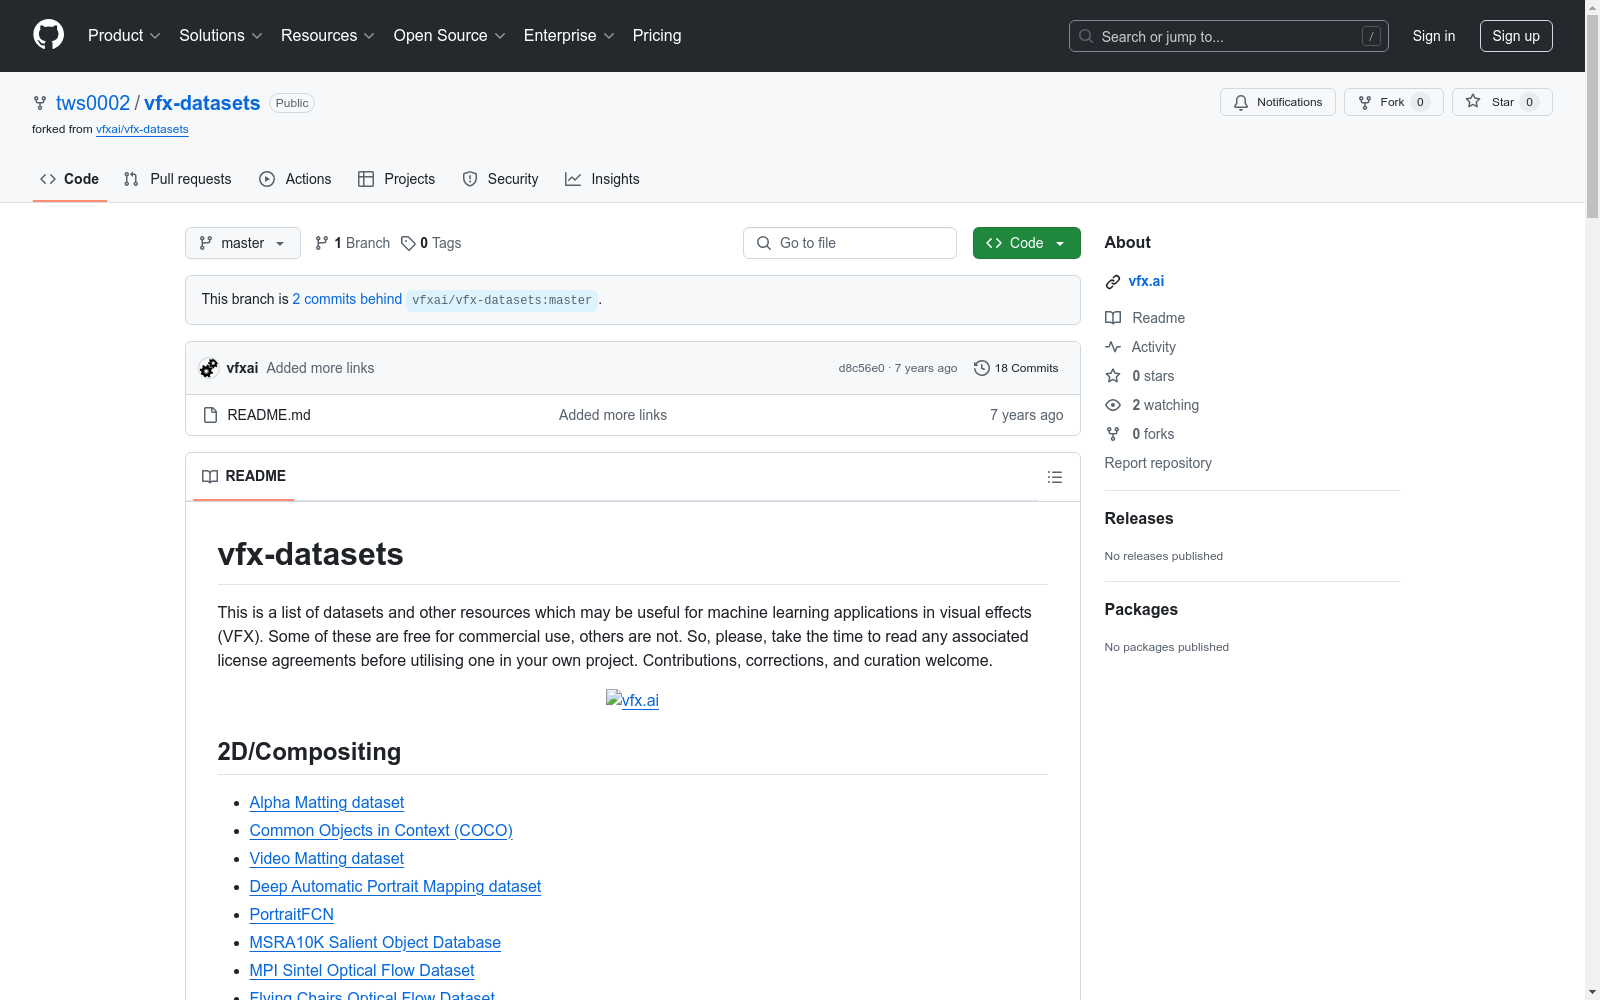Click Sign in

pos(1433,36)
